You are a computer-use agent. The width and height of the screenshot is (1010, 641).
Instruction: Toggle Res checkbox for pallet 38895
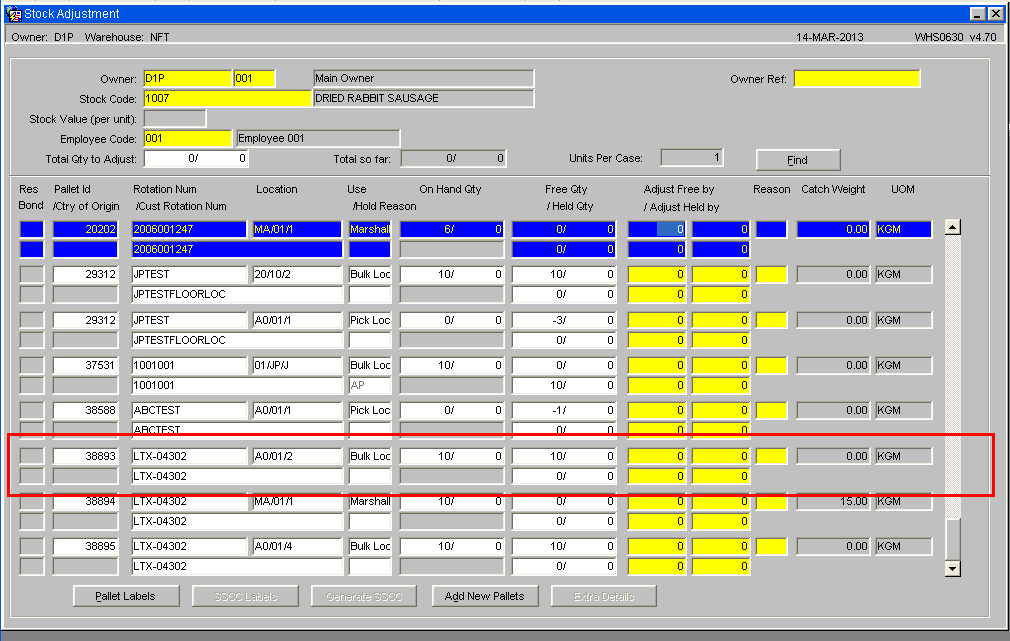tap(32, 546)
